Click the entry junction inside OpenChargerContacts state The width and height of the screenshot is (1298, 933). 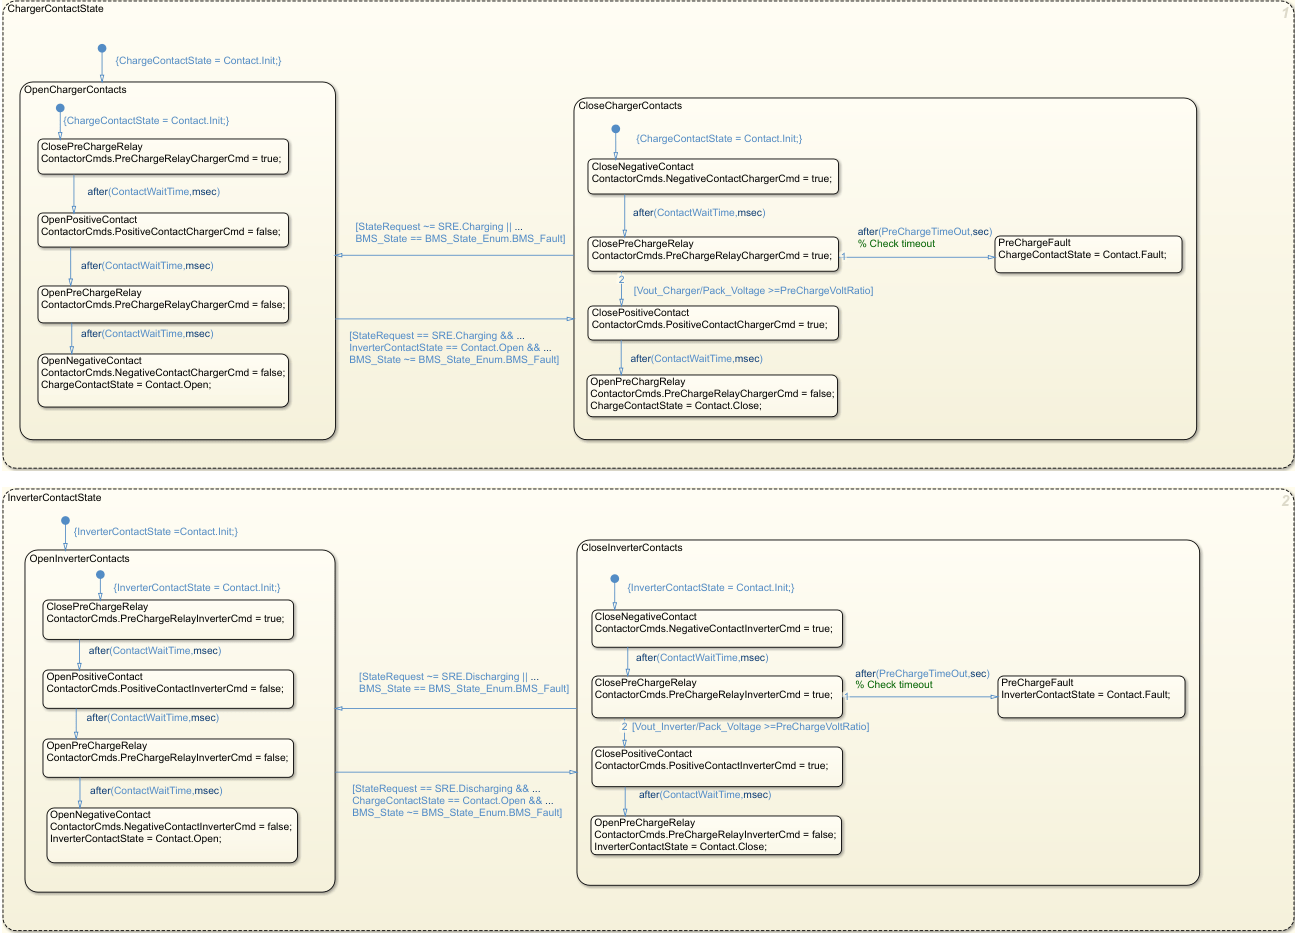click(60, 107)
